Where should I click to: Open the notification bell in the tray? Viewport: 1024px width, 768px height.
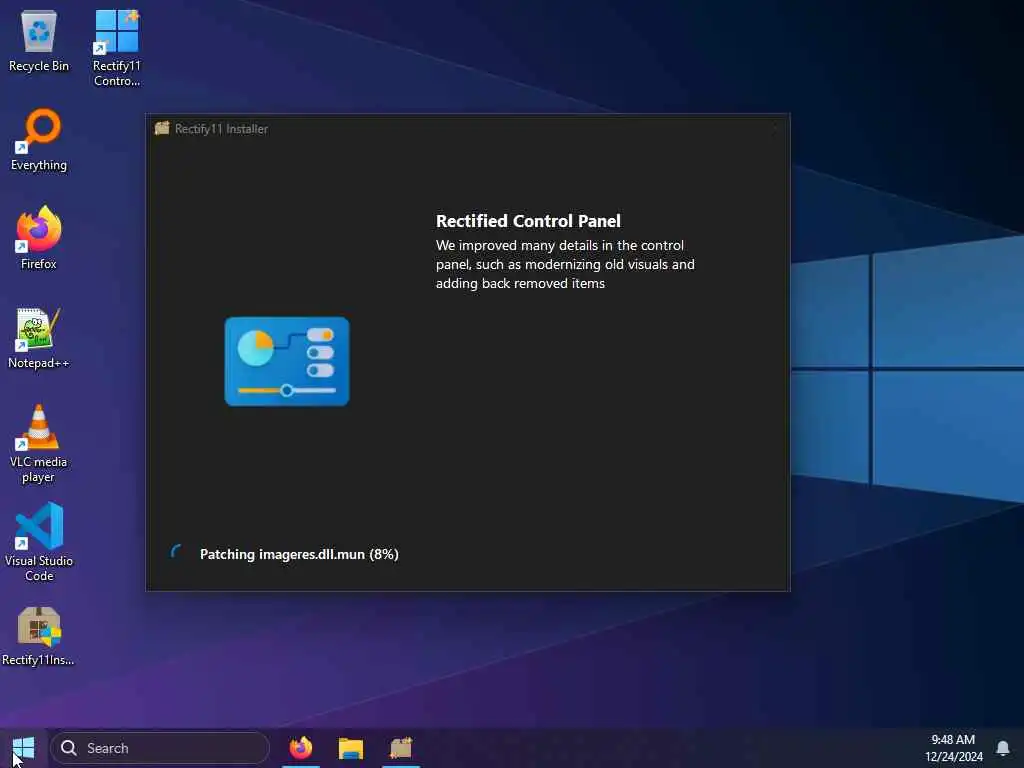(x=1003, y=748)
